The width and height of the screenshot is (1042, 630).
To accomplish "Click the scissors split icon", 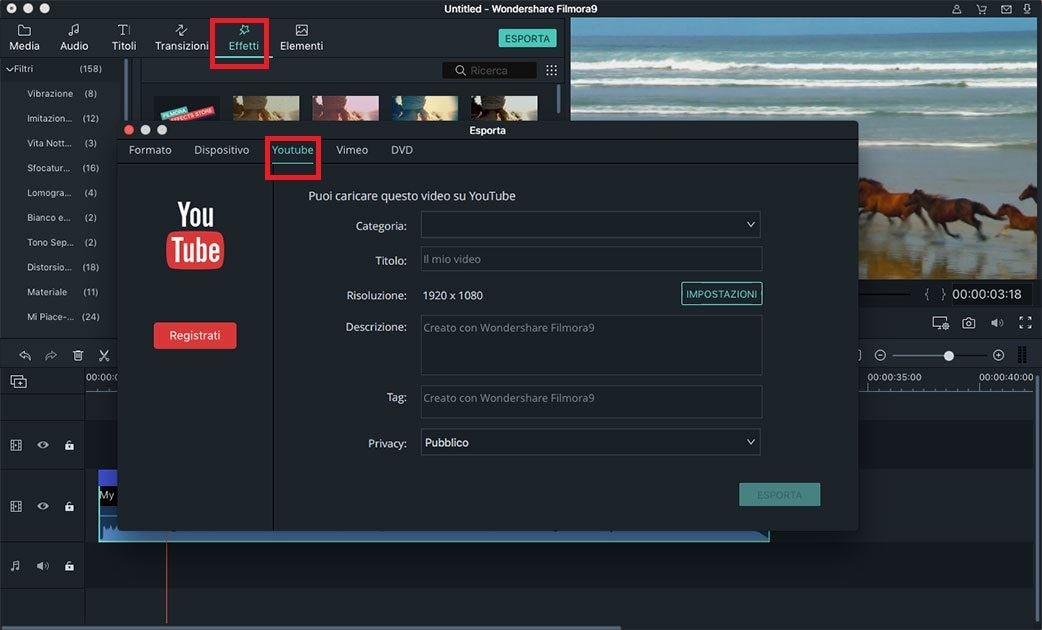I will tap(104, 356).
